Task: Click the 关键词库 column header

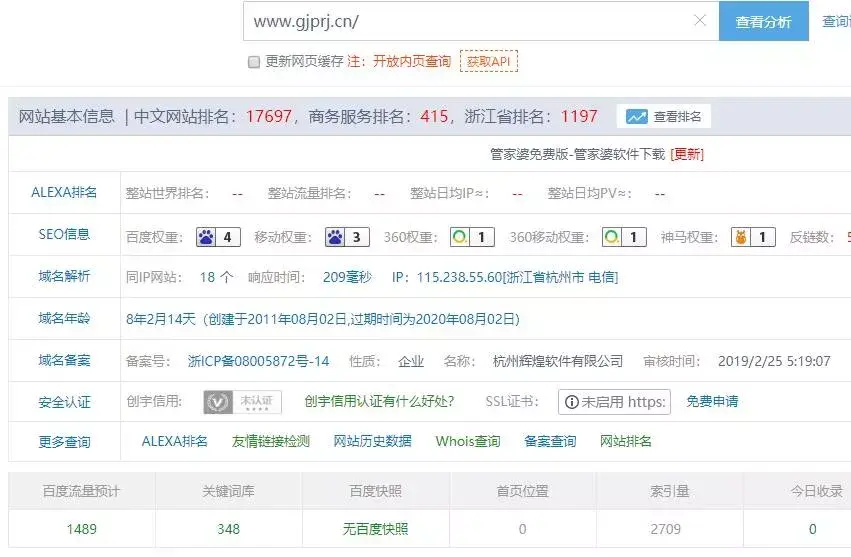Action: pos(228,491)
